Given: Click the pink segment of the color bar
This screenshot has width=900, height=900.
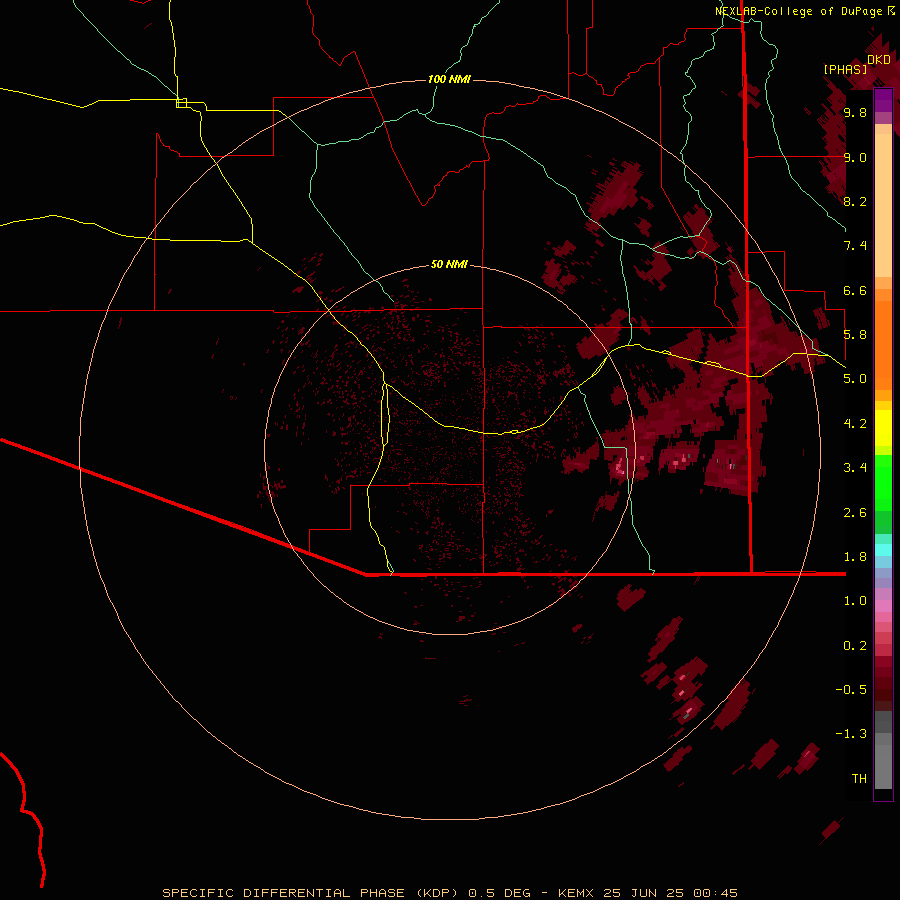Looking at the screenshot, I should [x=883, y=606].
